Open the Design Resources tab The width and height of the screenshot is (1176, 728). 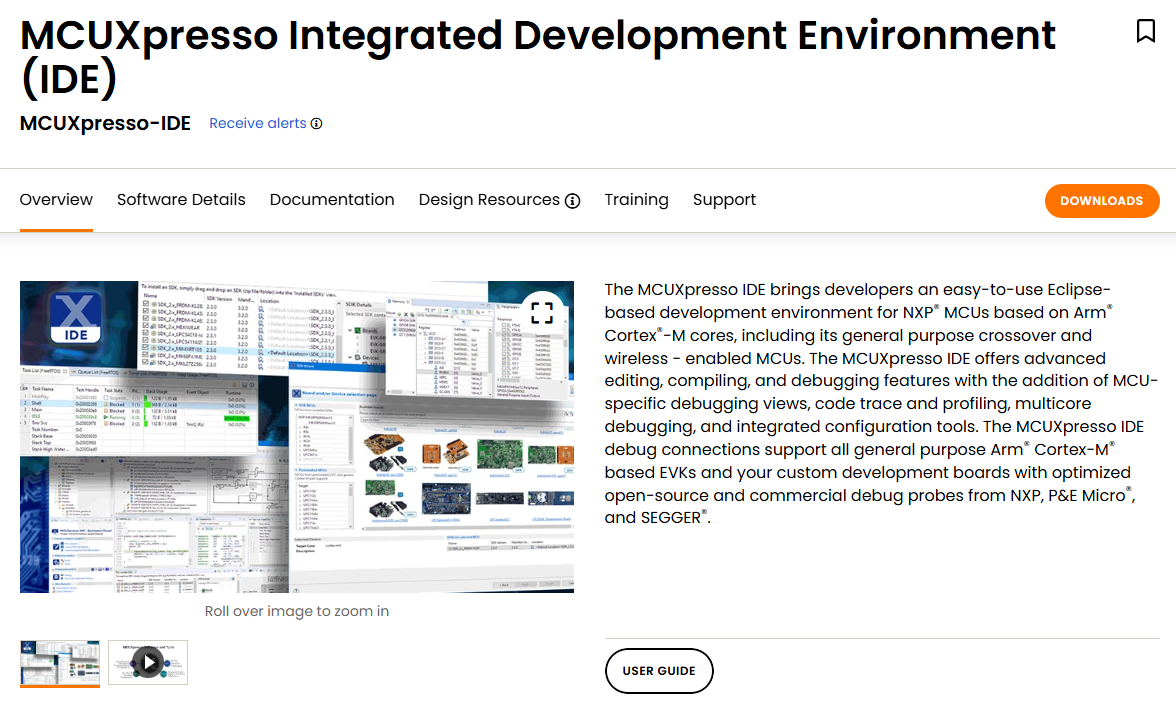pyautogui.click(x=489, y=199)
